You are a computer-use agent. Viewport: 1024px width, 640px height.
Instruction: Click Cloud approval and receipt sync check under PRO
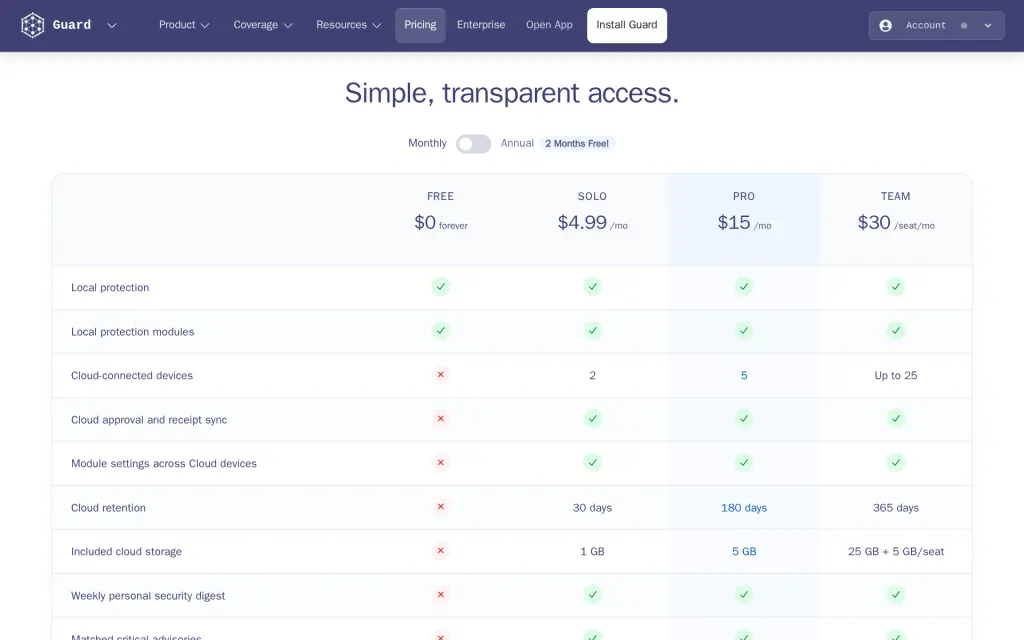[744, 419]
